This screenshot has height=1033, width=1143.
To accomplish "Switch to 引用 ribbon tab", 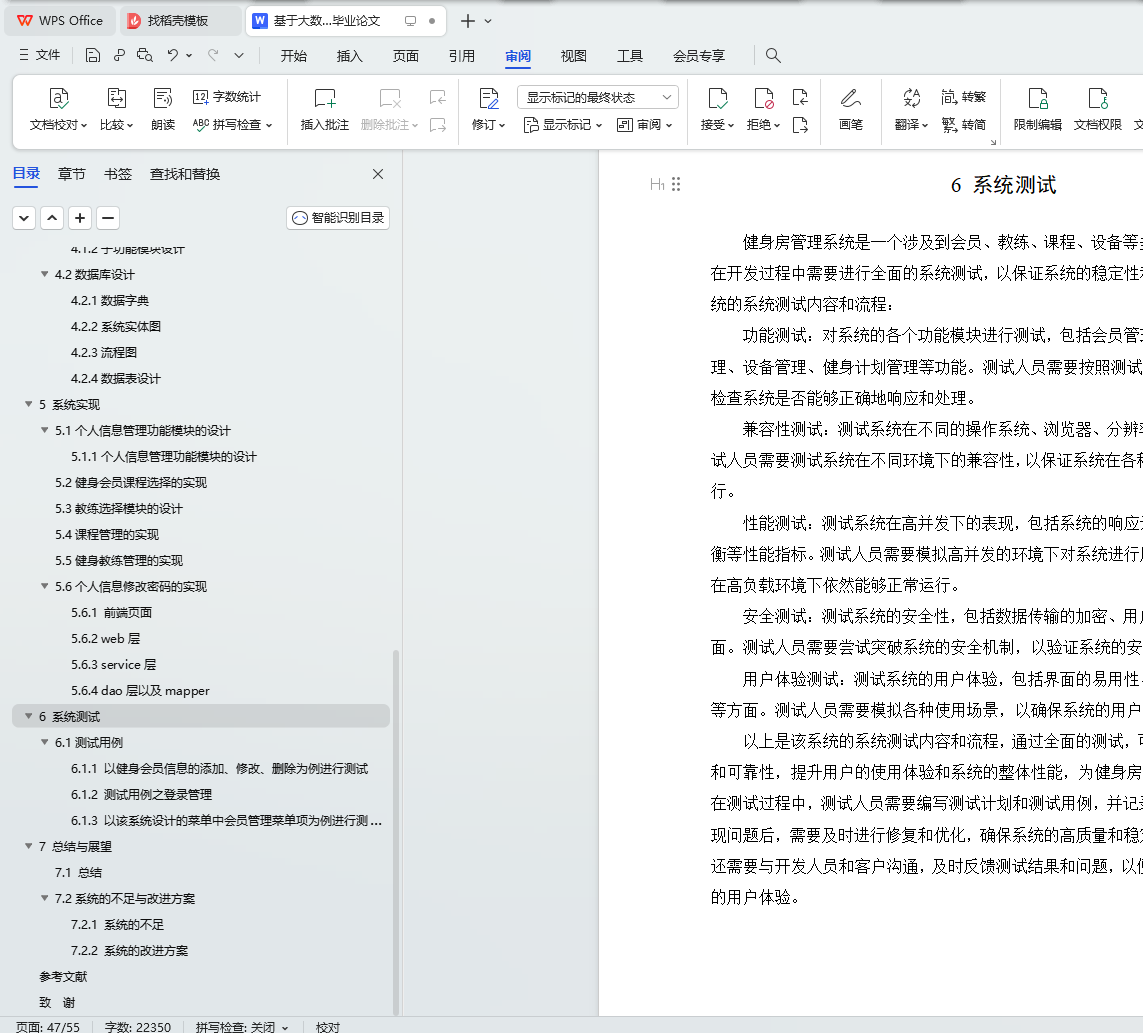I will coord(461,55).
